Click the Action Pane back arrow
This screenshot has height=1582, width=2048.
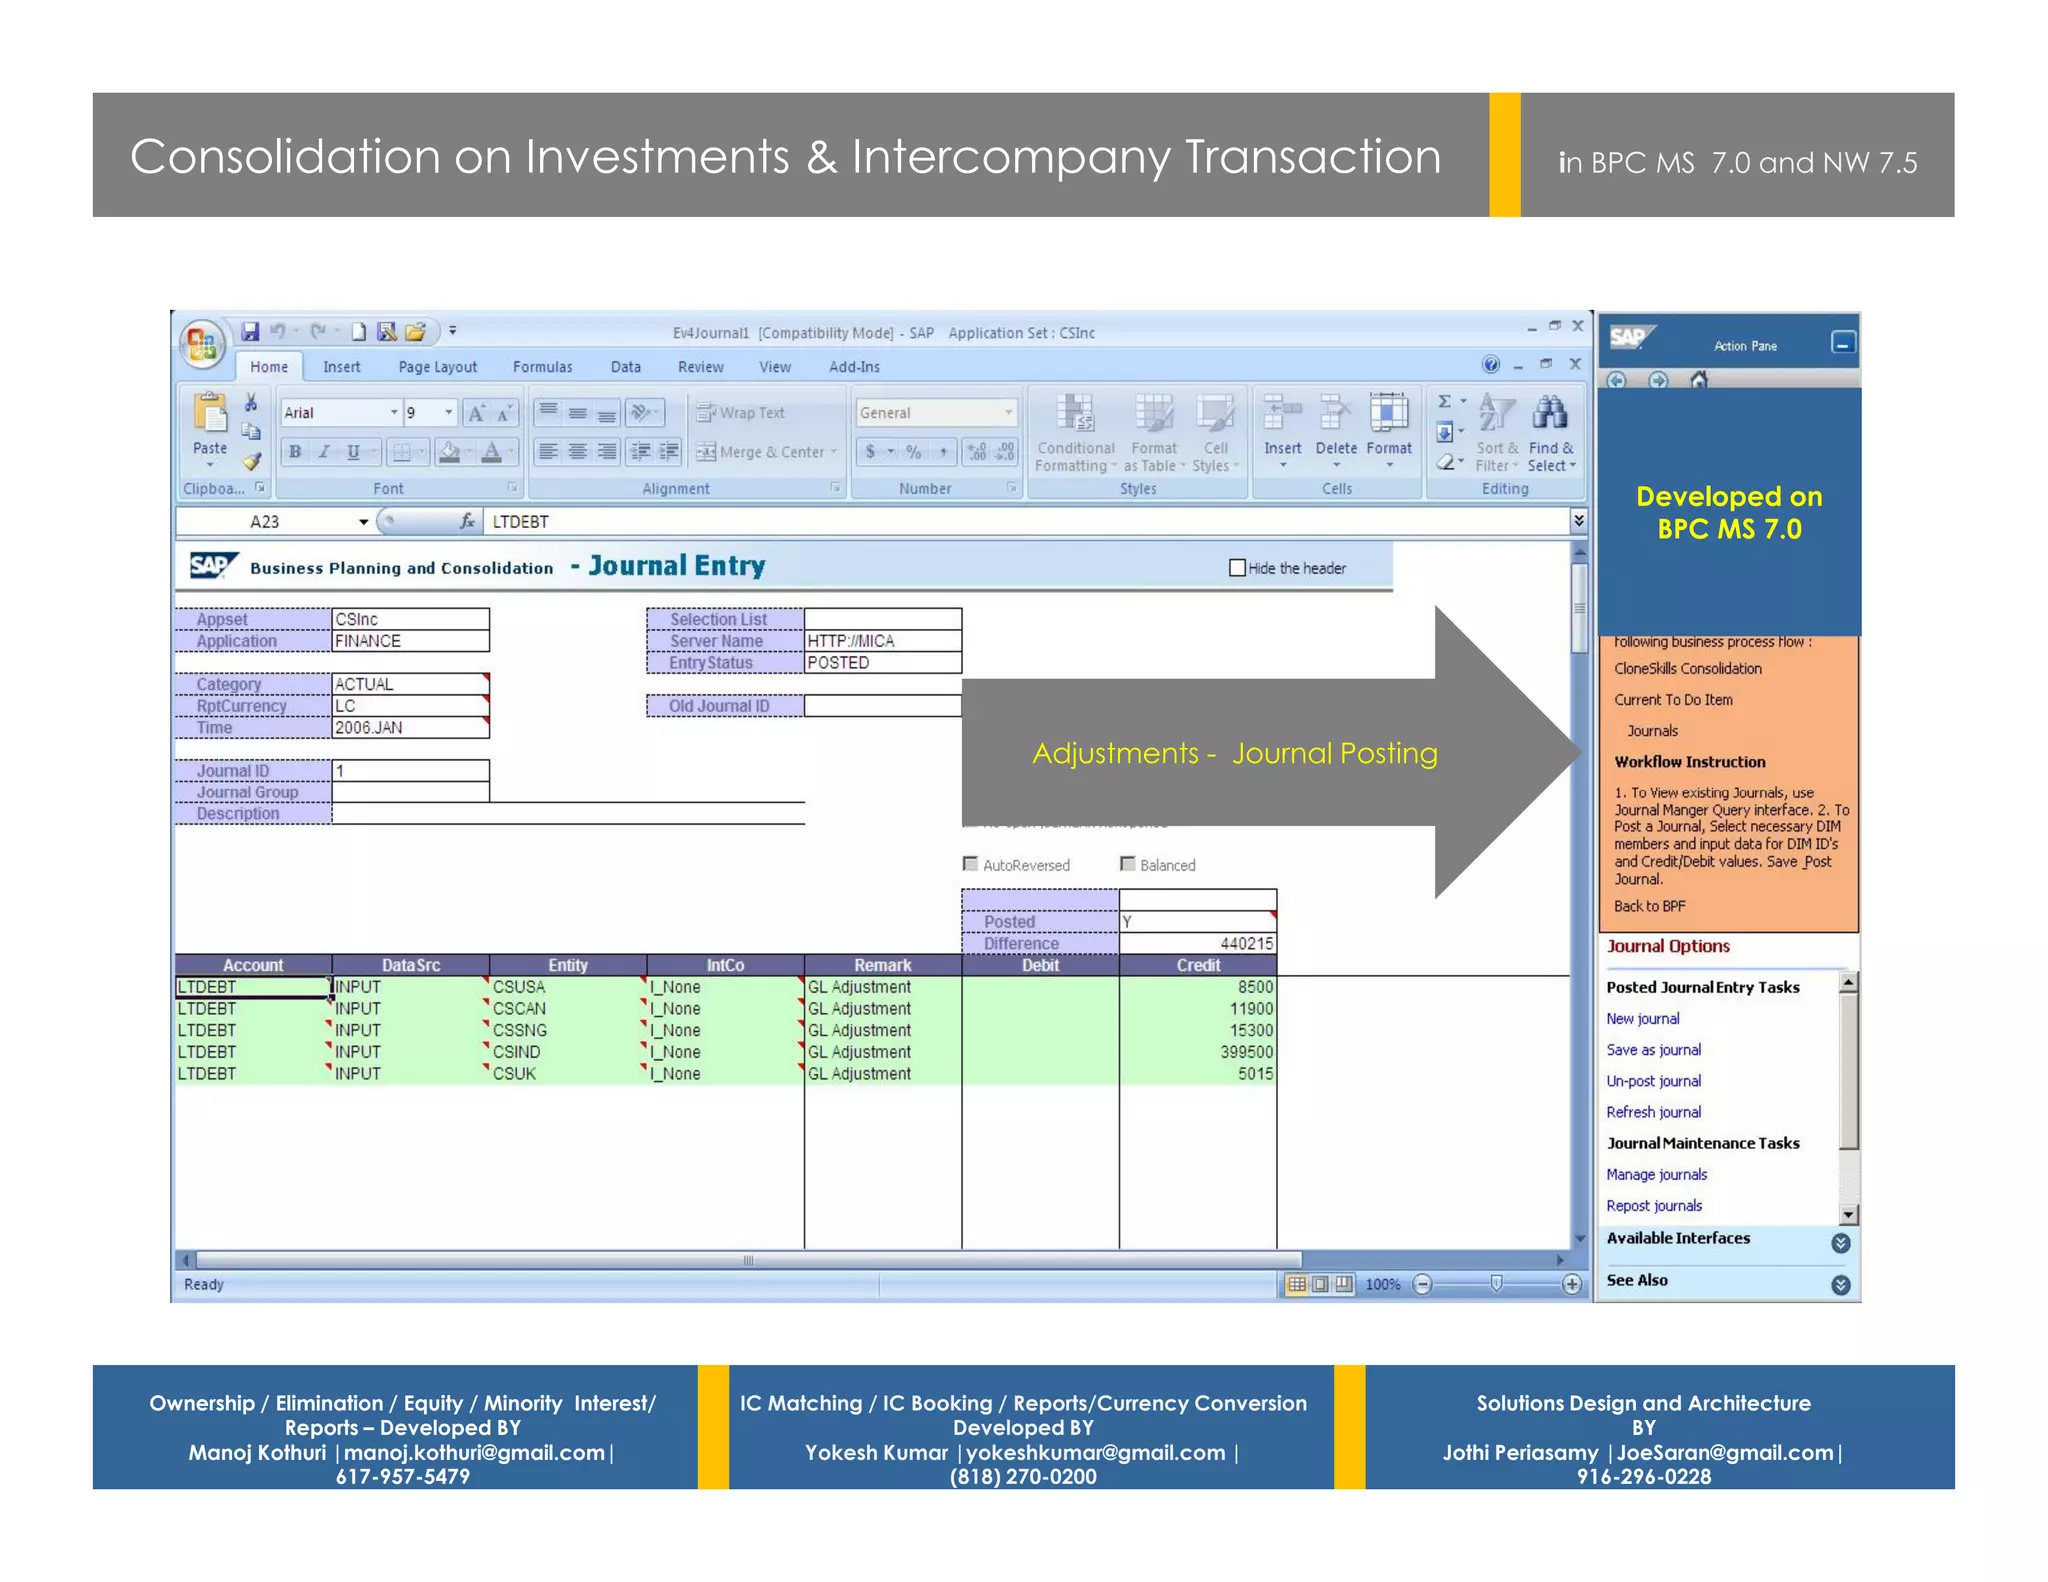(1617, 380)
